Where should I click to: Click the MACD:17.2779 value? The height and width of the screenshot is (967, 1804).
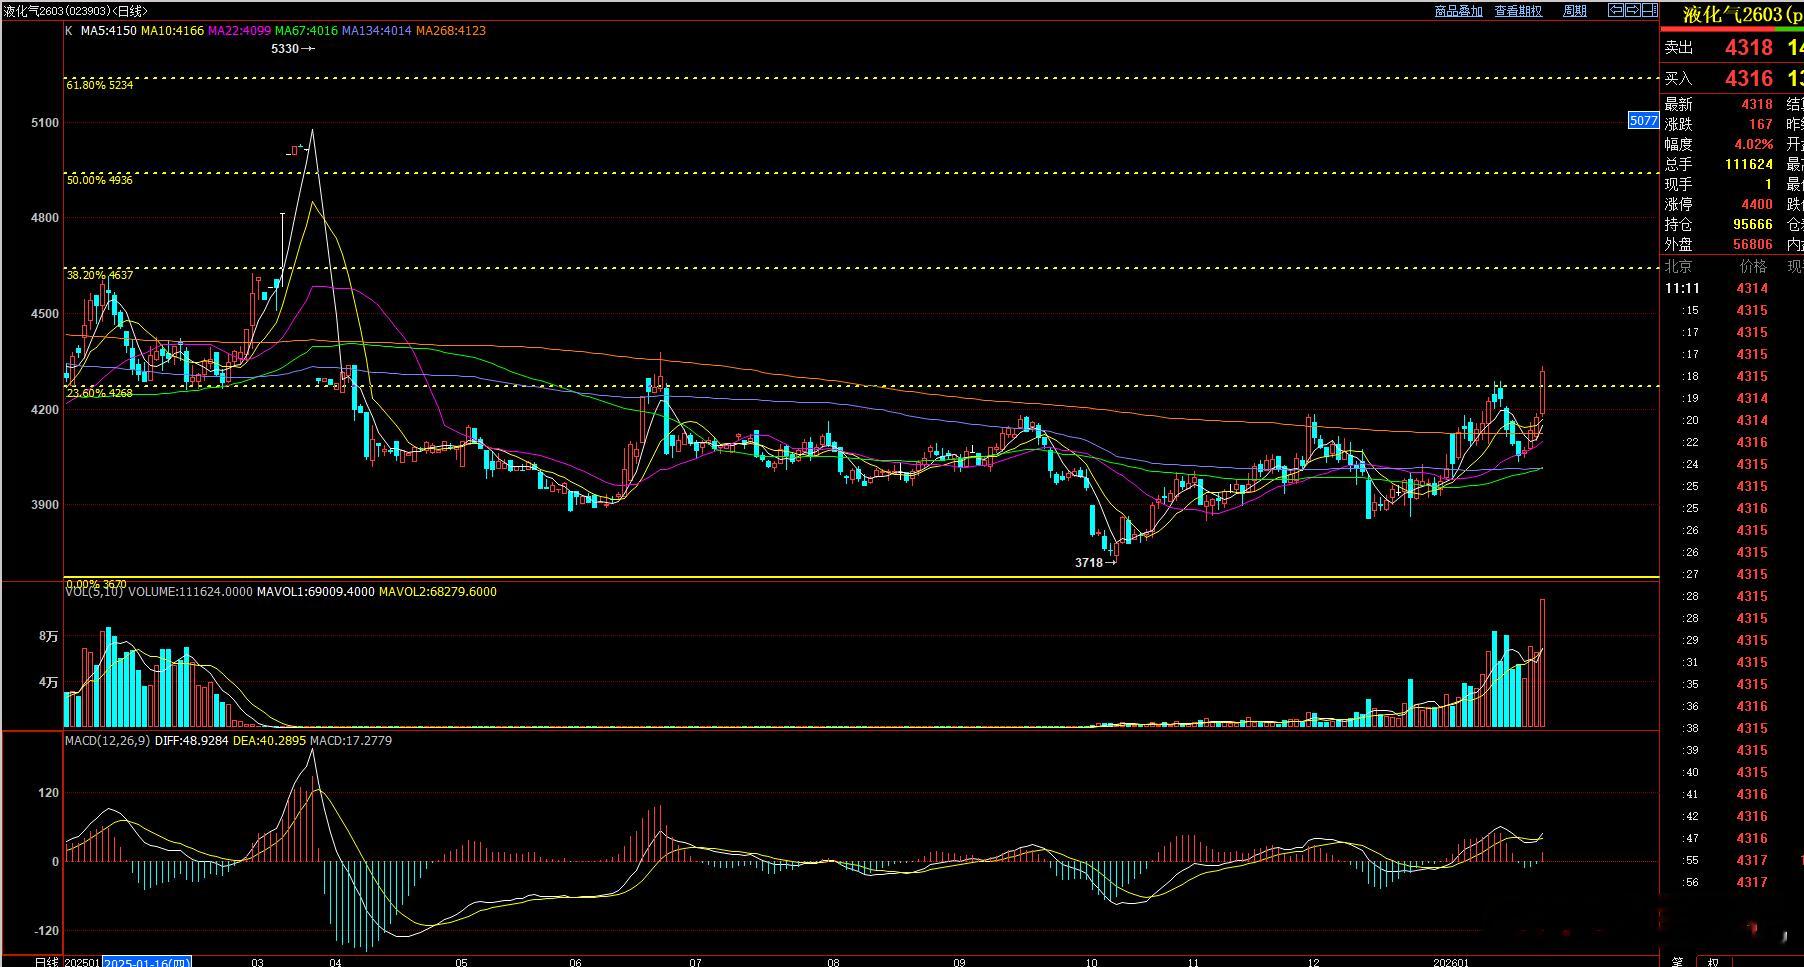point(351,741)
